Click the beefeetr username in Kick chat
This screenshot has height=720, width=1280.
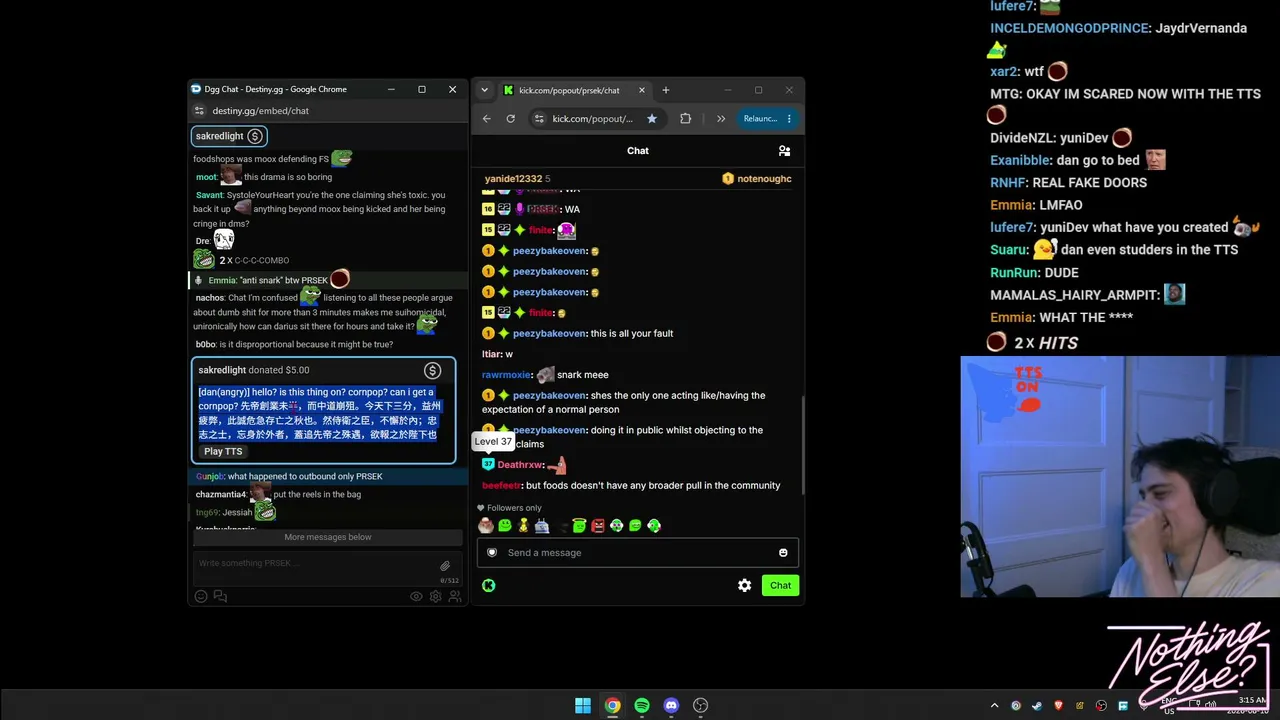[x=501, y=485]
